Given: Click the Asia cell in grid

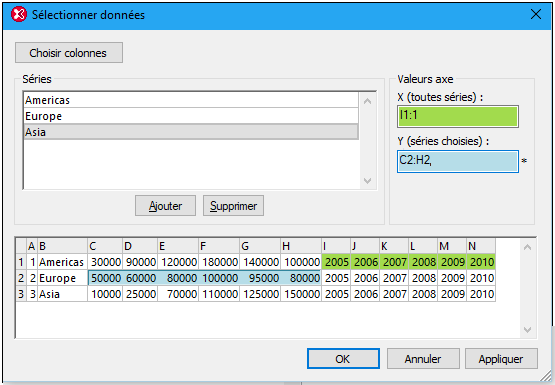Looking at the screenshot, I should 62,294.
